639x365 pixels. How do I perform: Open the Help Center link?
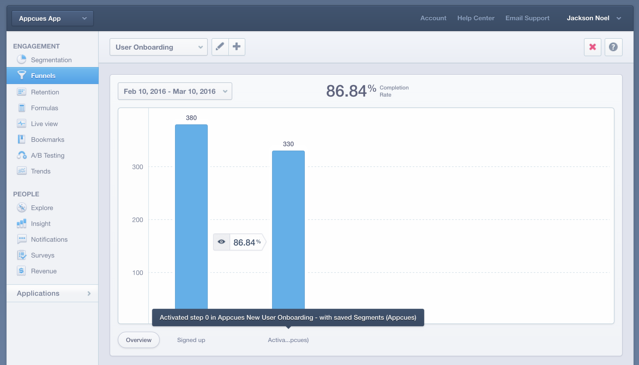point(476,18)
